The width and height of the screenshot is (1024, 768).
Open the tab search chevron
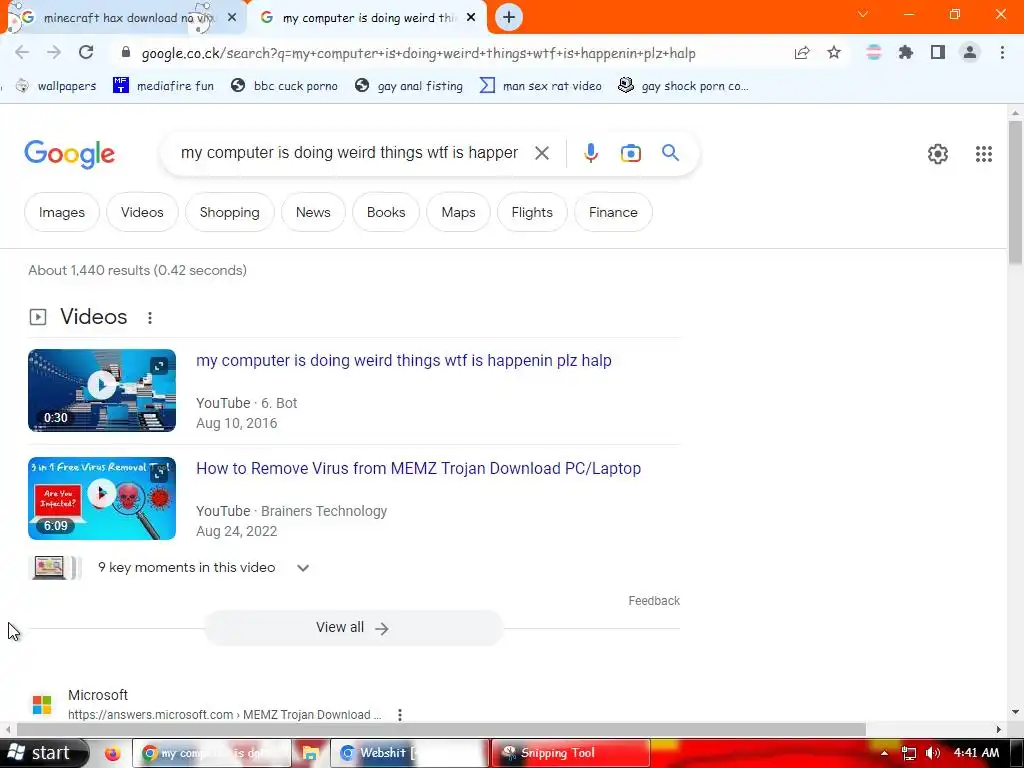point(863,14)
